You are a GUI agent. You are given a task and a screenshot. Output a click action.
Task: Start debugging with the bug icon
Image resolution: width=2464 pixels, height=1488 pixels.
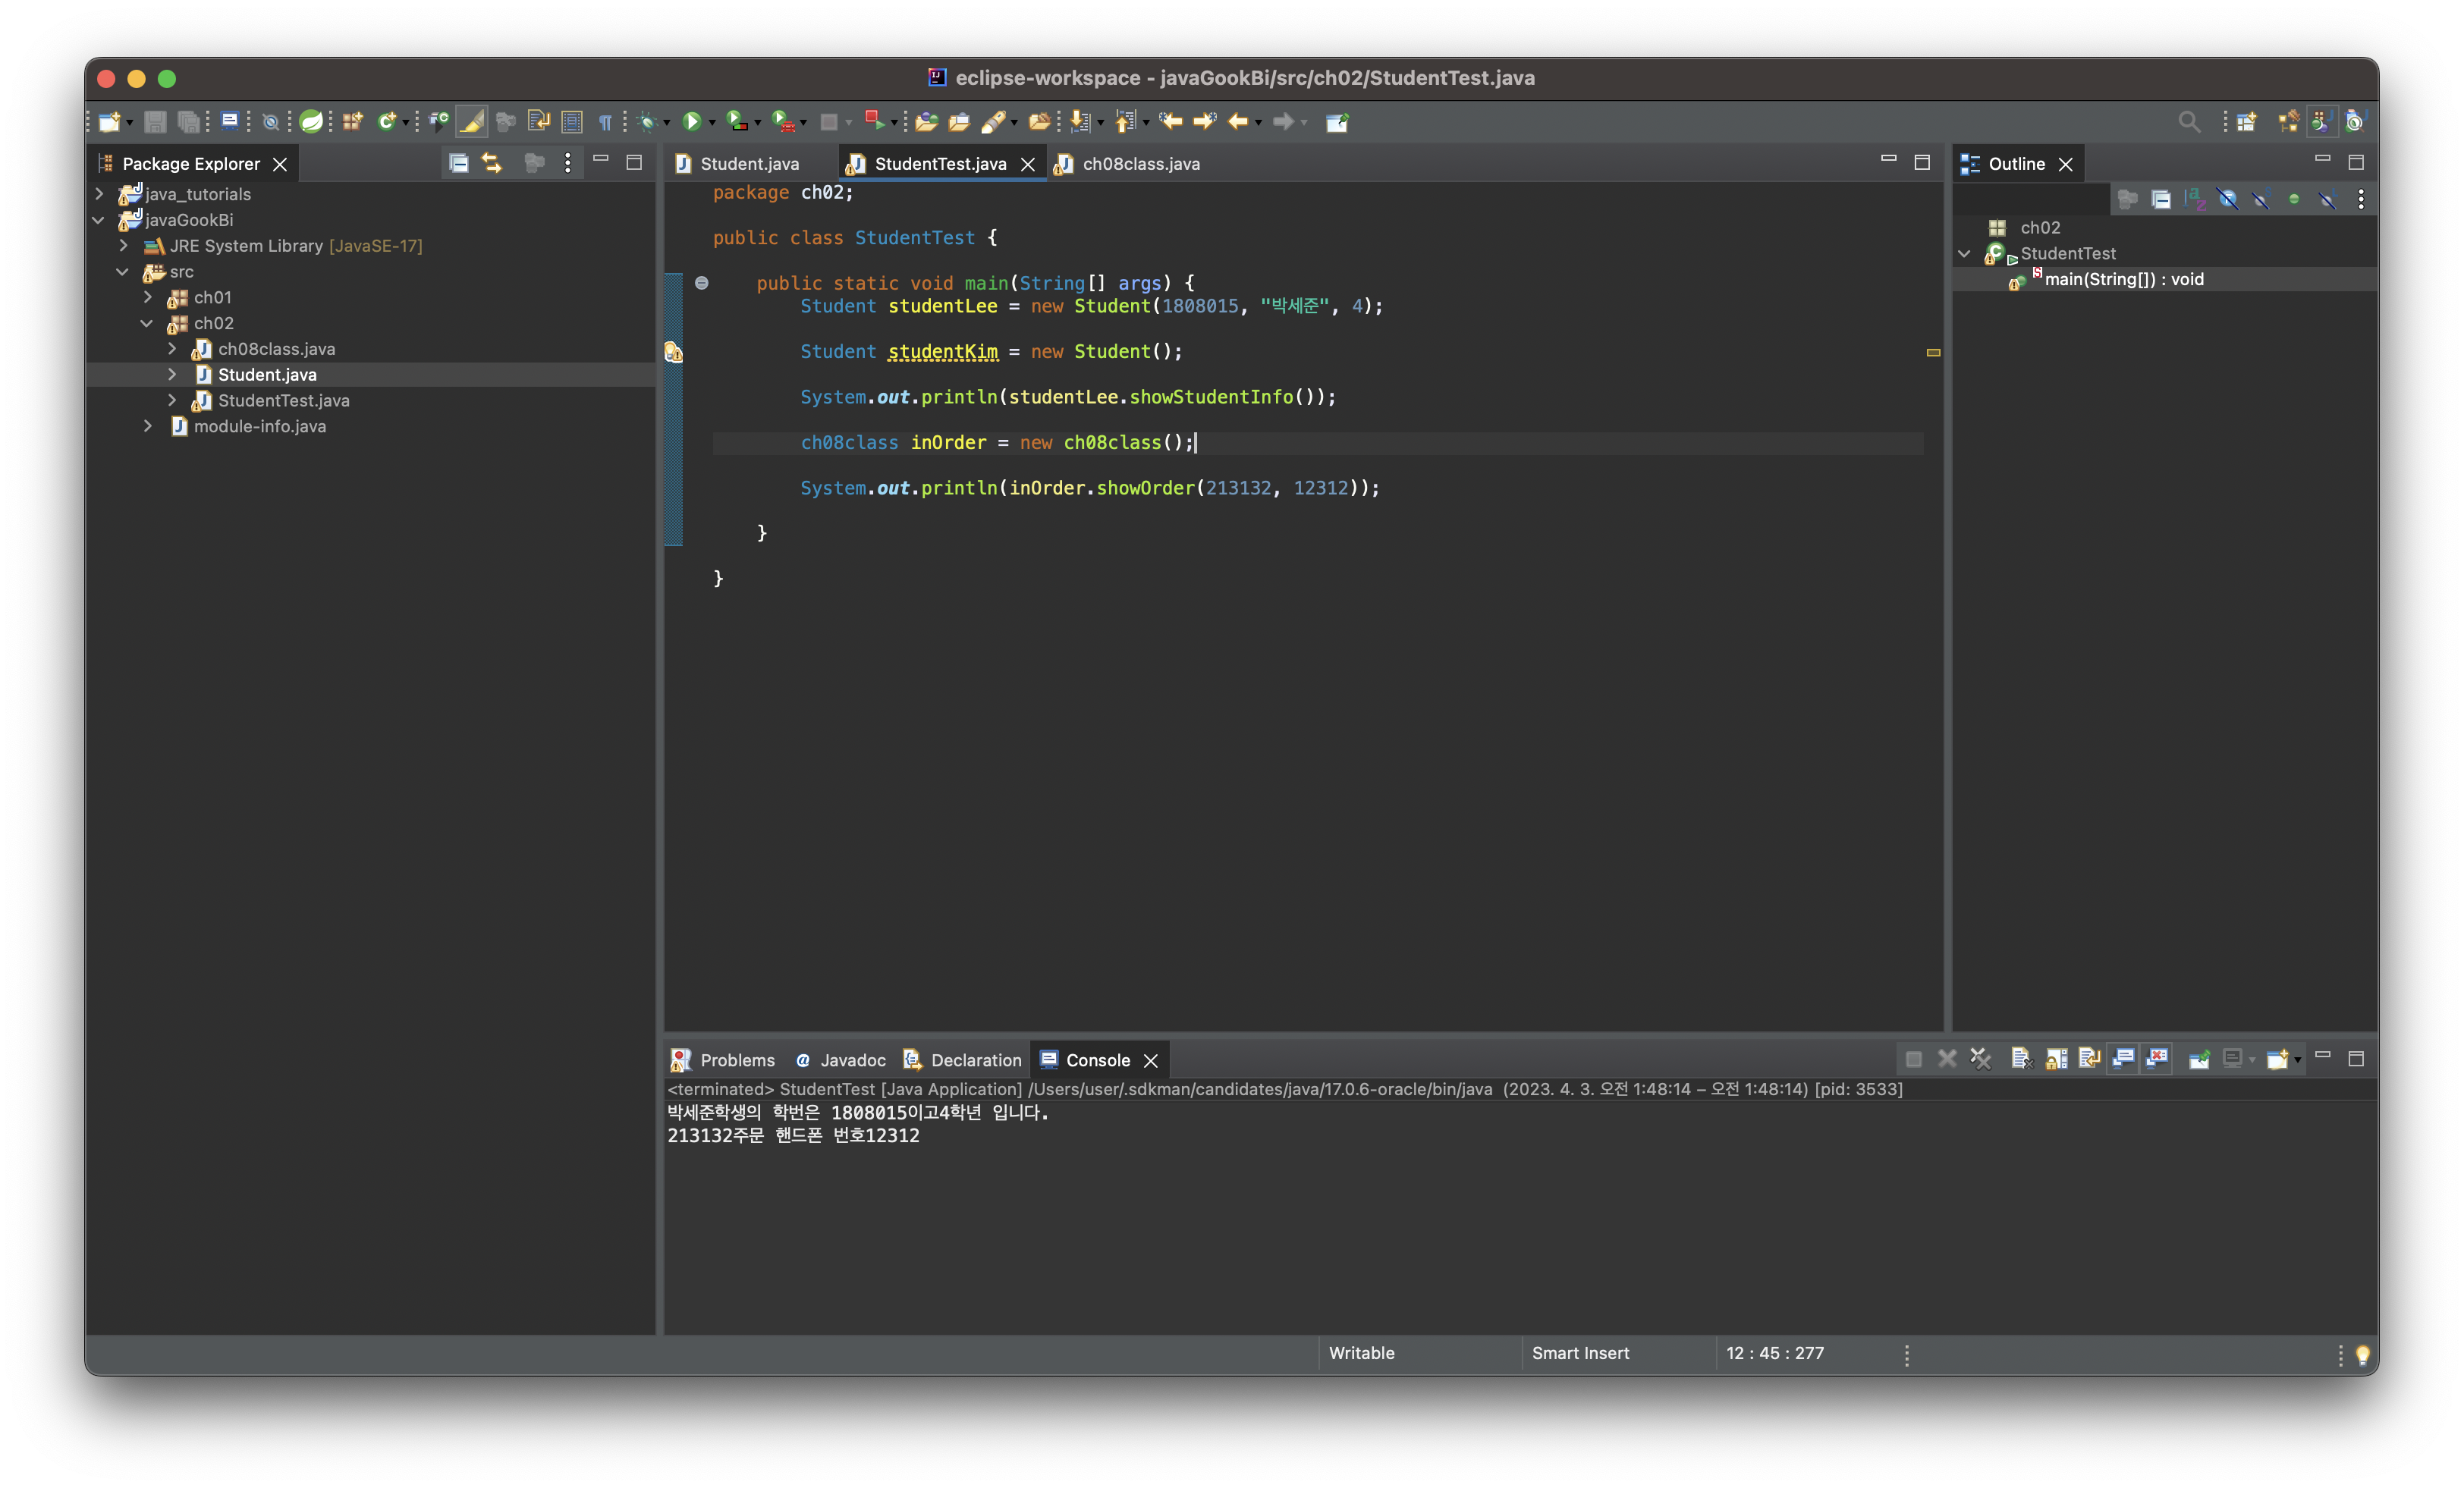(x=646, y=121)
